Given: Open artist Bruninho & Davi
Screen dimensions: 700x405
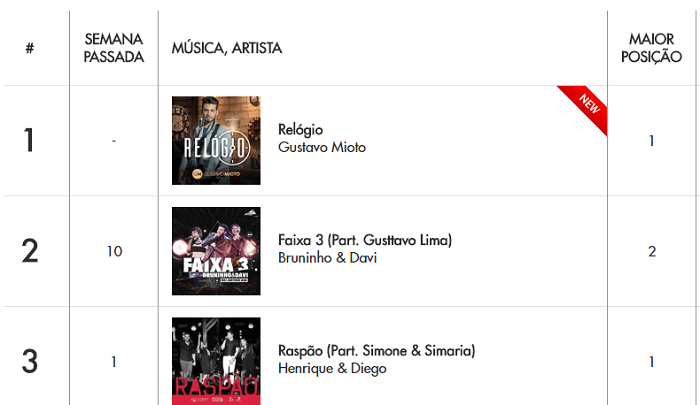Looking at the screenshot, I should [327, 258].
